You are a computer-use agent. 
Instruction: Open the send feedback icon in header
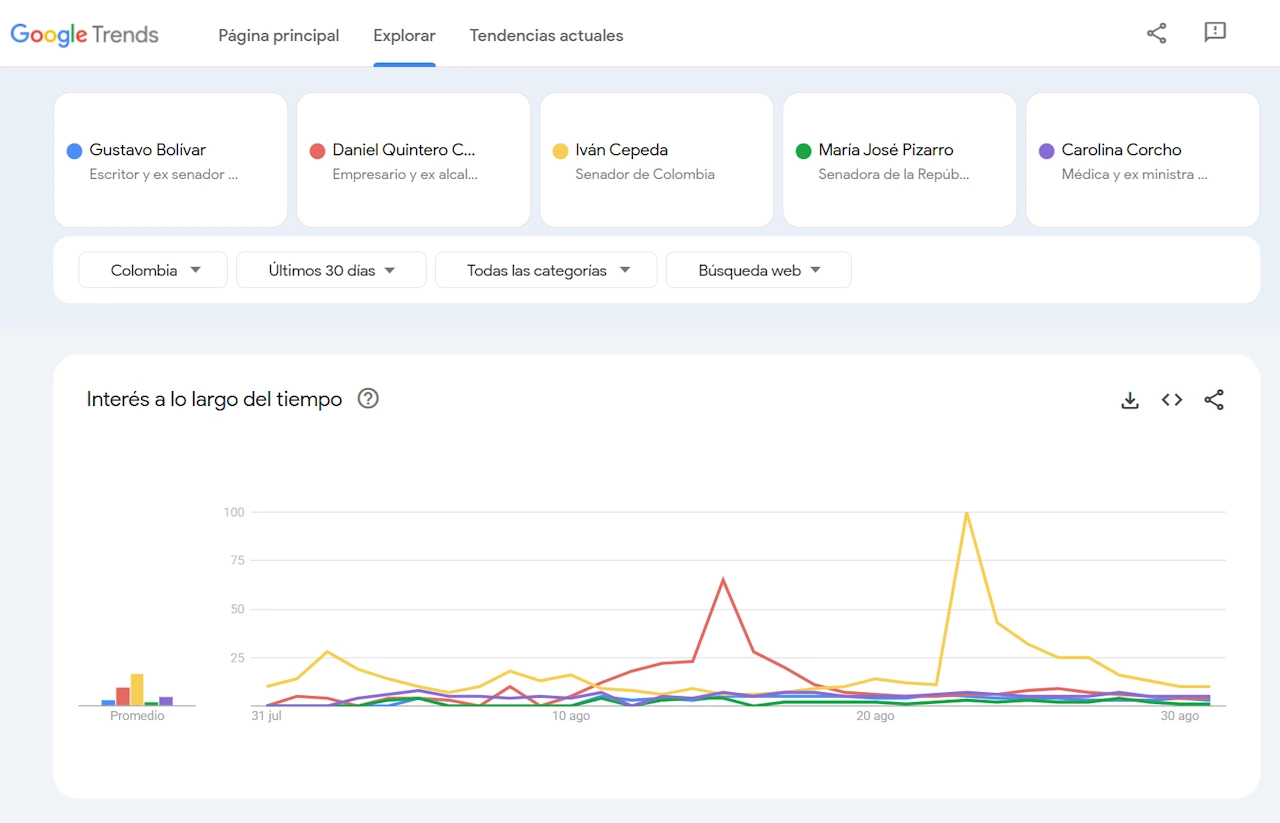1214,33
